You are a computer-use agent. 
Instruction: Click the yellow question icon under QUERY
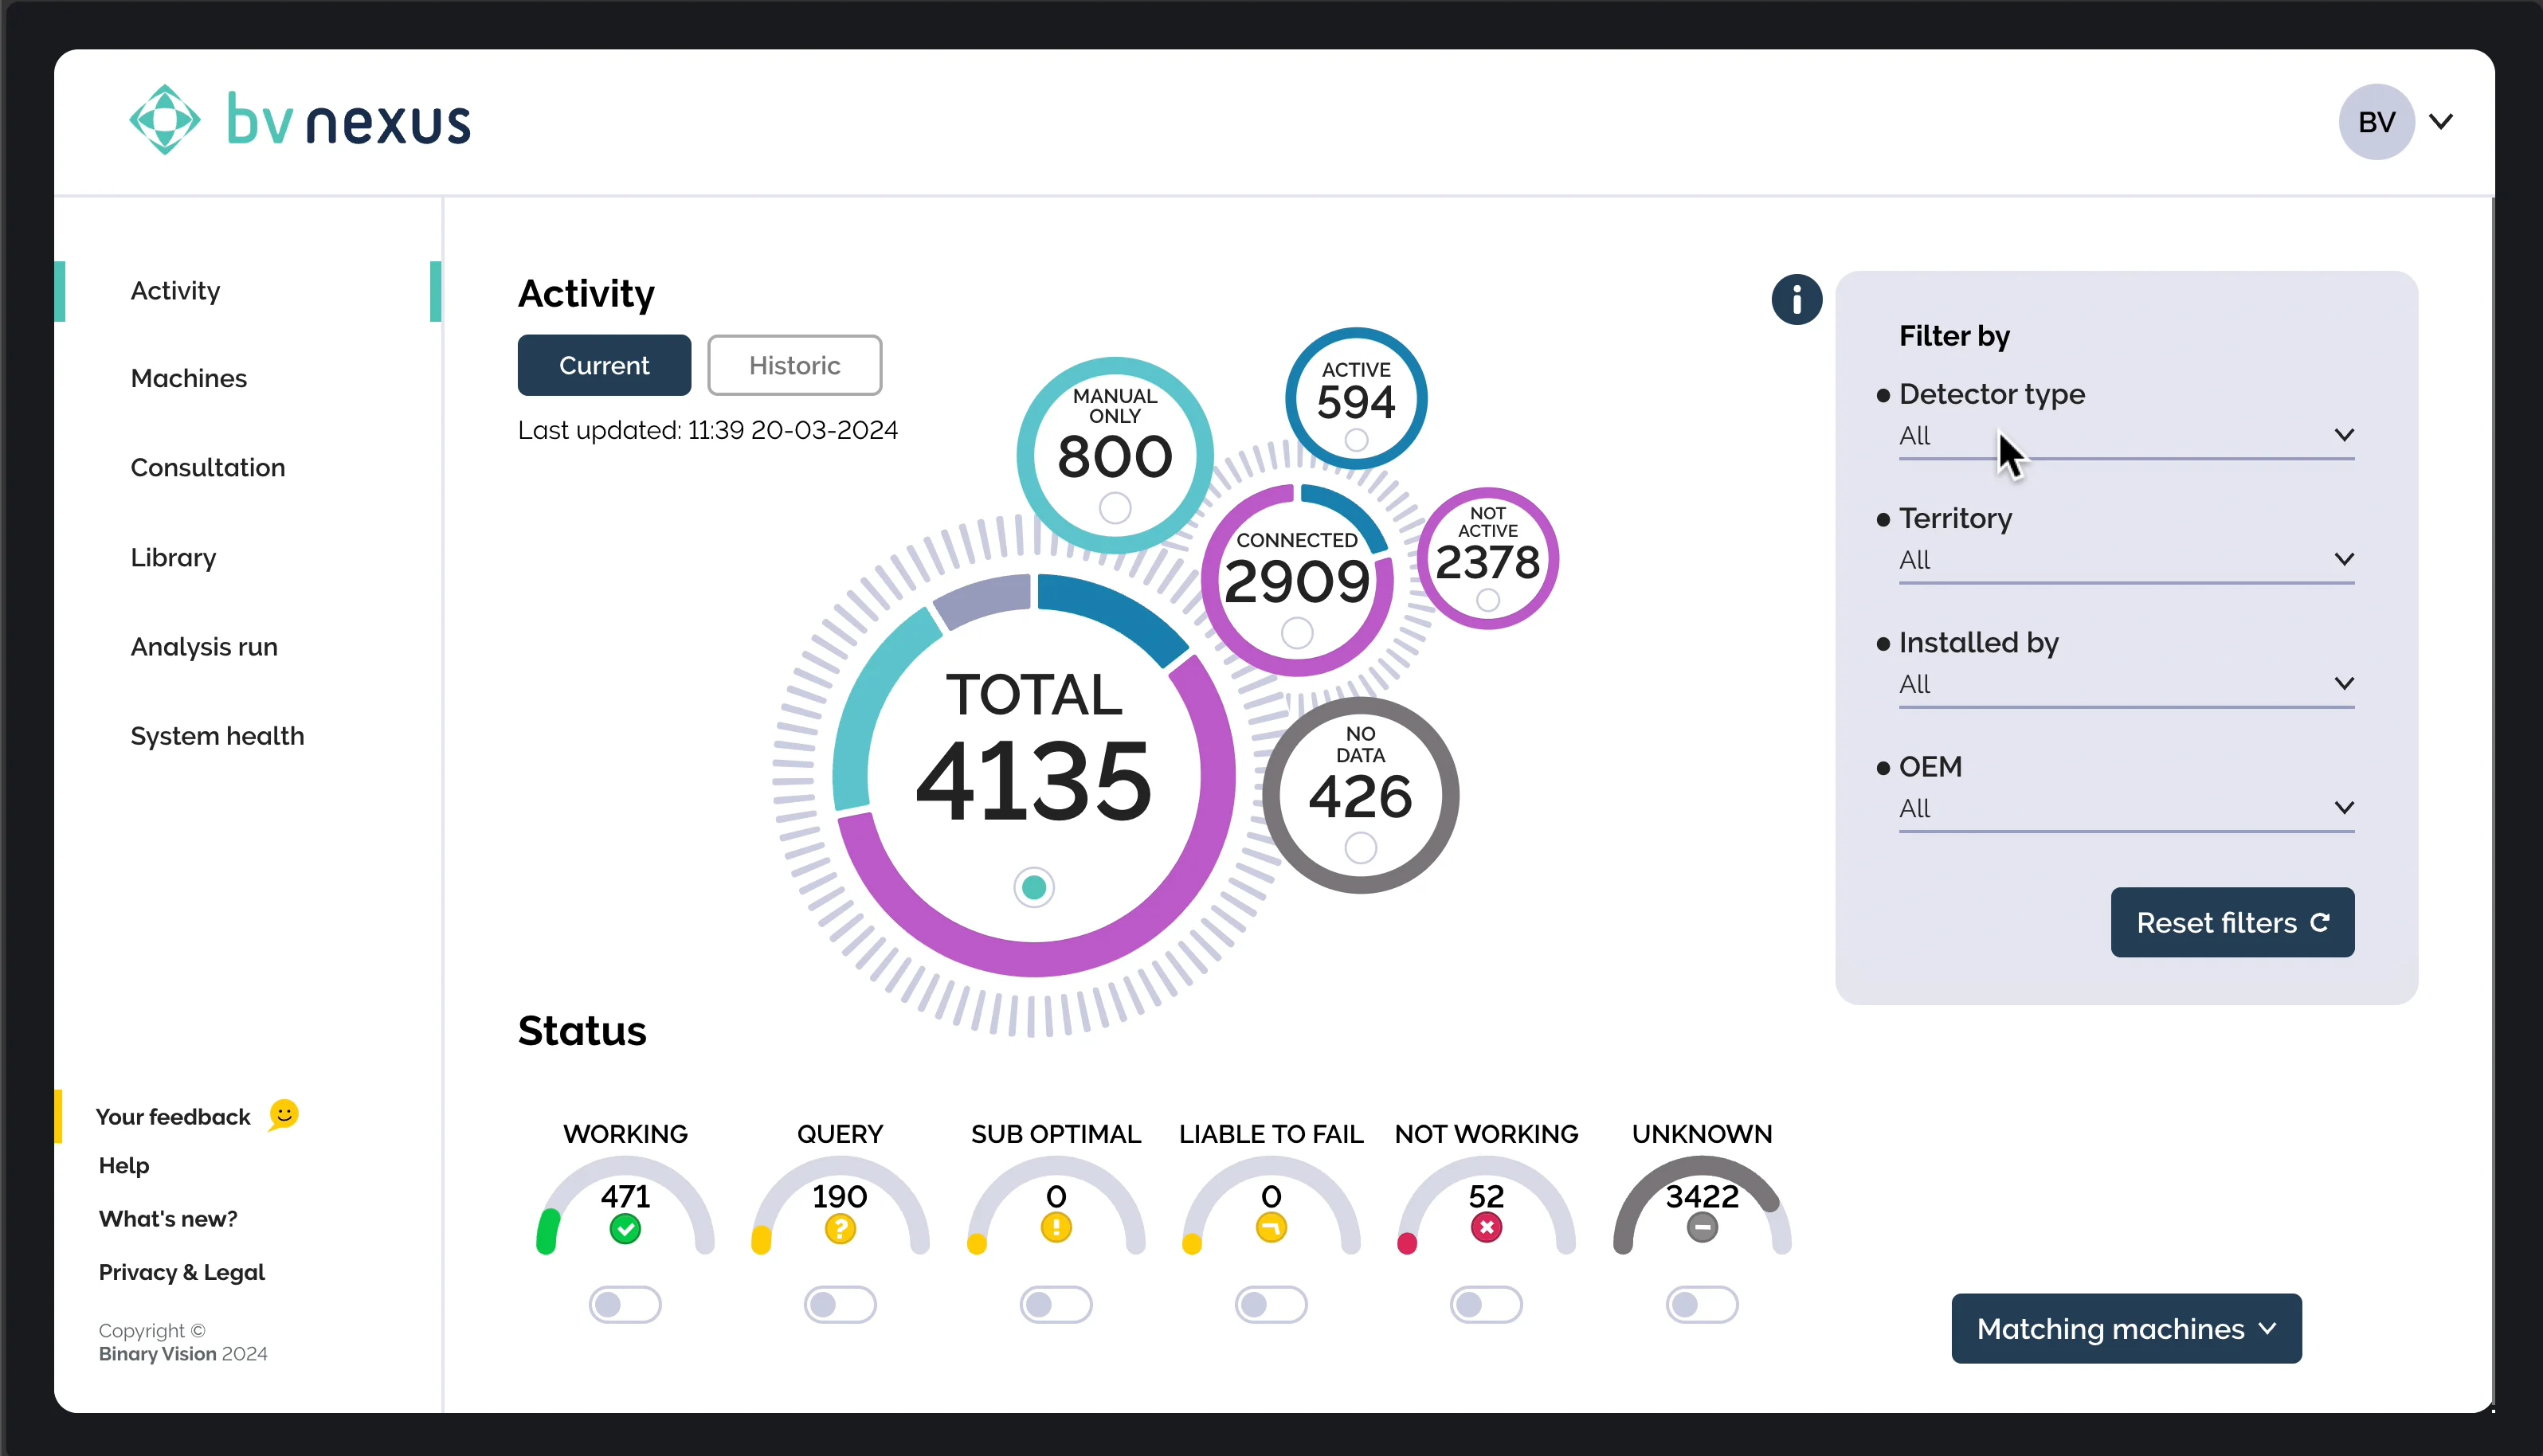point(840,1228)
